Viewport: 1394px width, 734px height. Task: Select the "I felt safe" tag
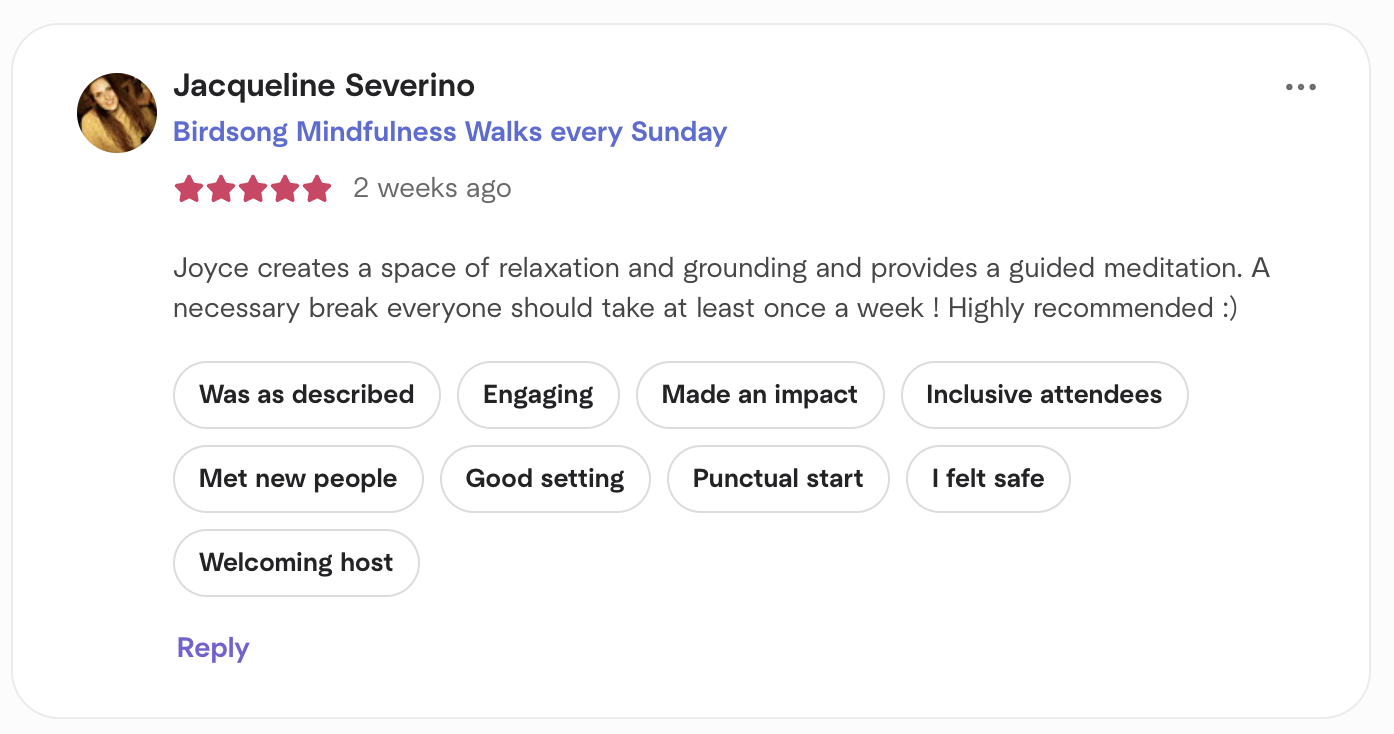(988, 479)
